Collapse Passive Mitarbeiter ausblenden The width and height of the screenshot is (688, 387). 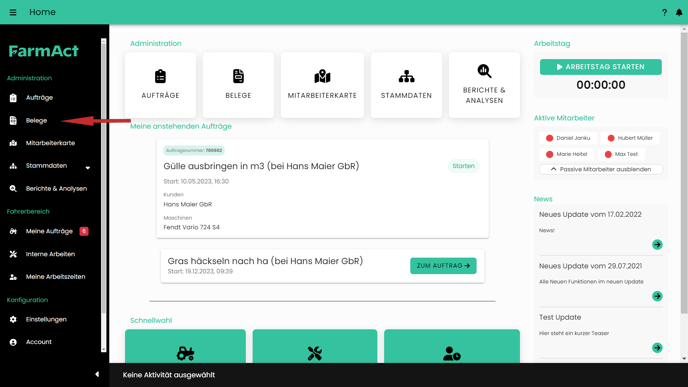pyautogui.click(x=601, y=169)
